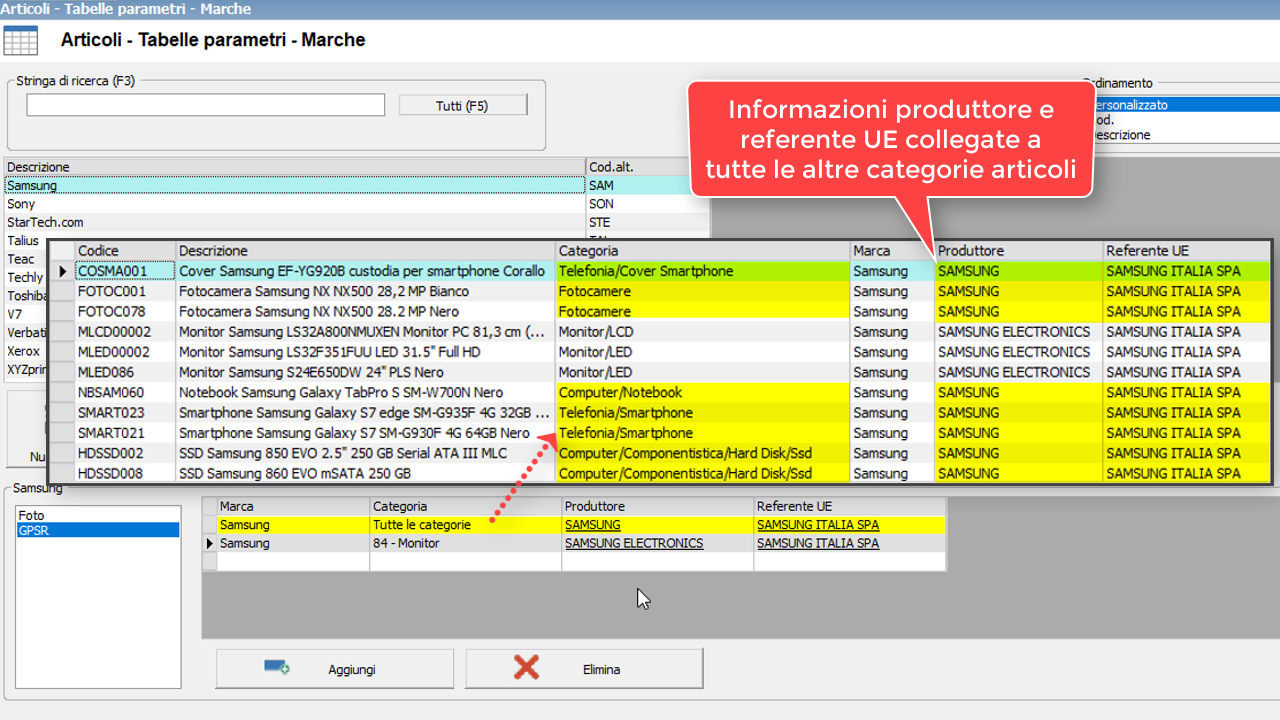
Task: Focus the Stringa di ricerca input field
Action: tap(205, 105)
